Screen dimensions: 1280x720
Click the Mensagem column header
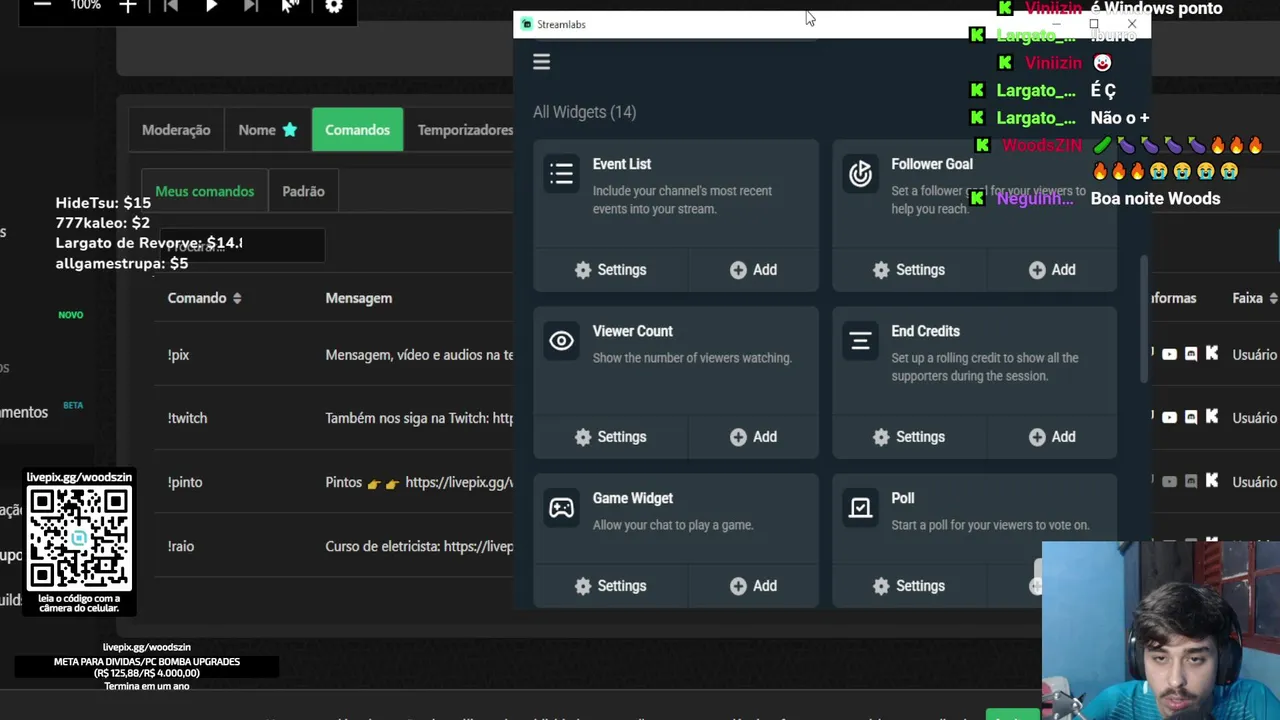click(358, 298)
